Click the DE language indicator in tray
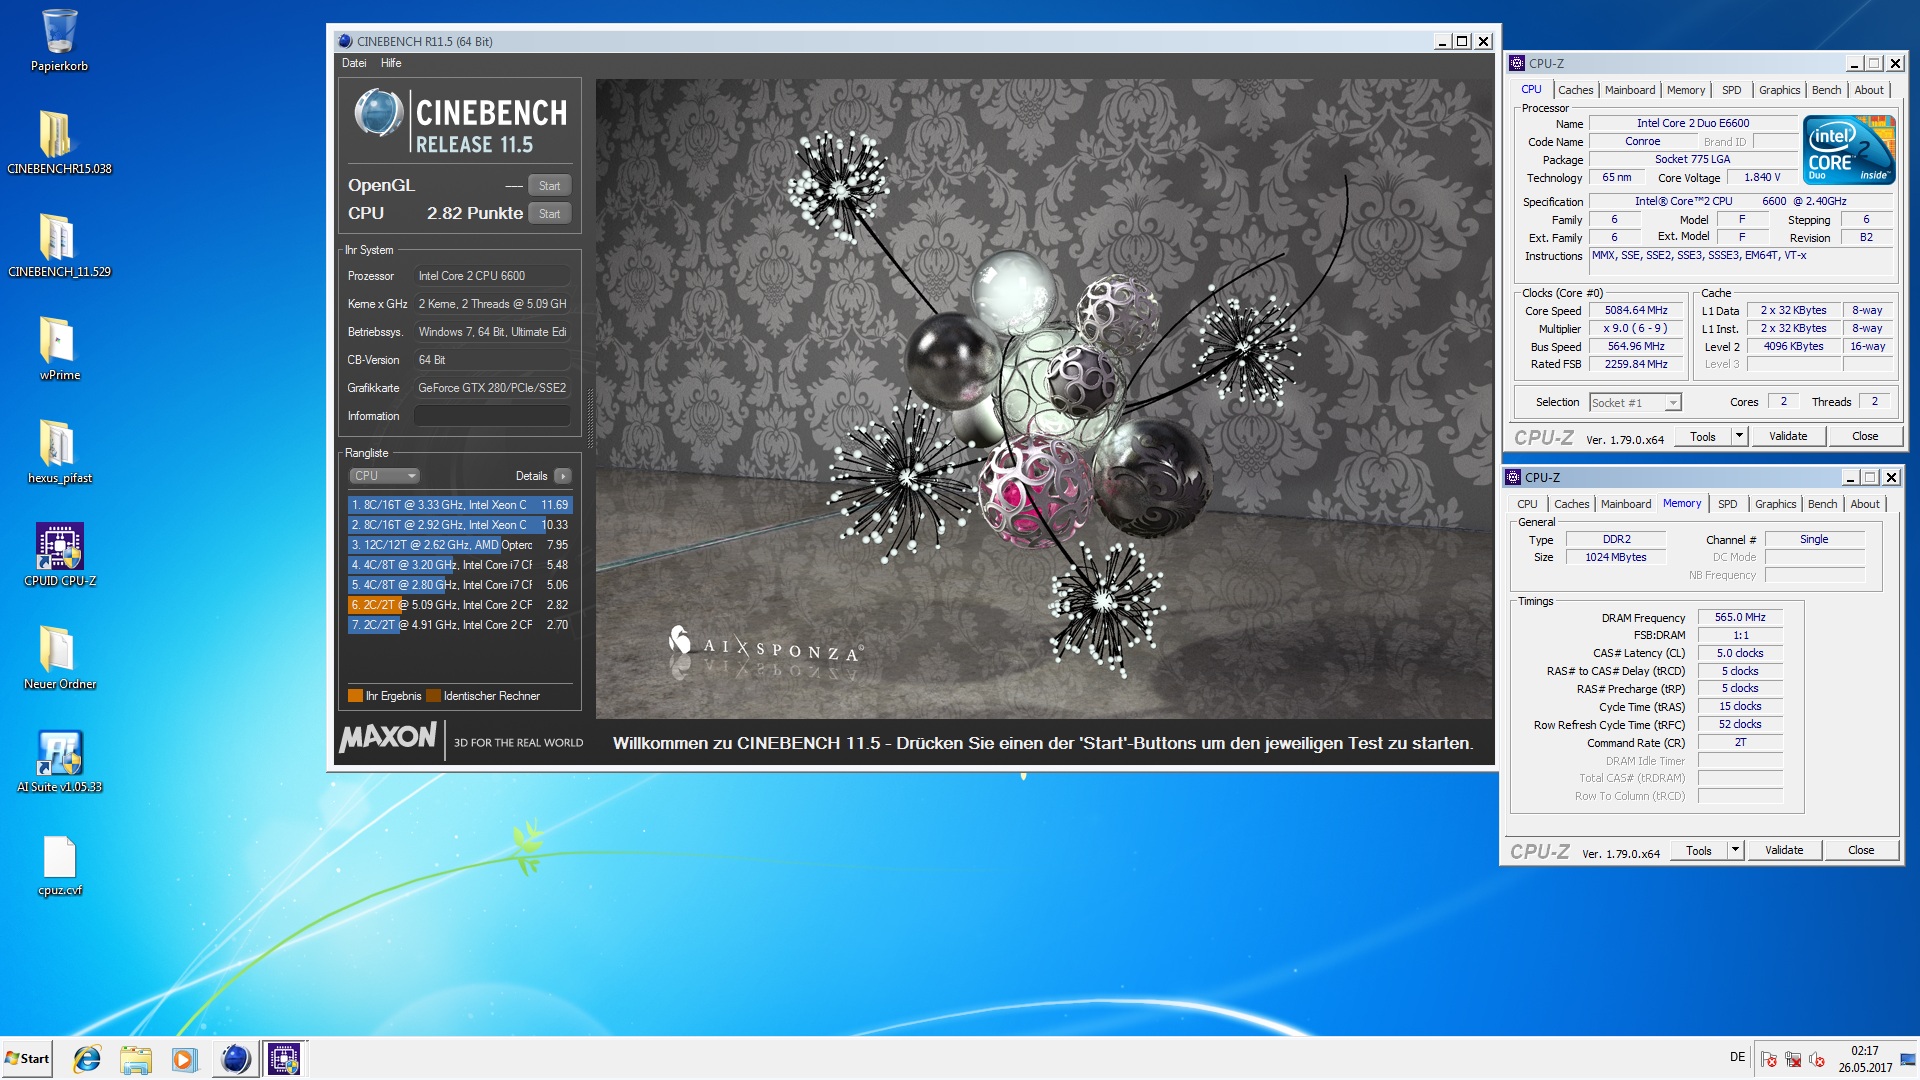1920x1080 pixels. pos(1737,1057)
